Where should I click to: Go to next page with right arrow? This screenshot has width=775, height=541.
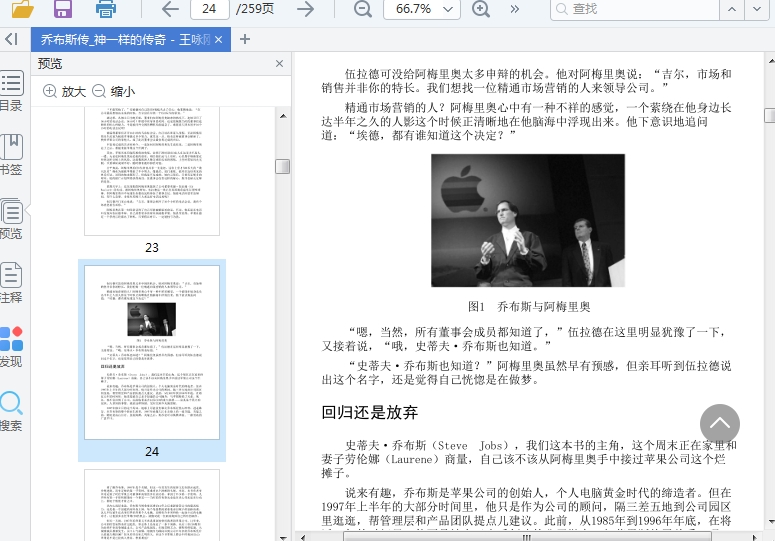(x=305, y=9)
